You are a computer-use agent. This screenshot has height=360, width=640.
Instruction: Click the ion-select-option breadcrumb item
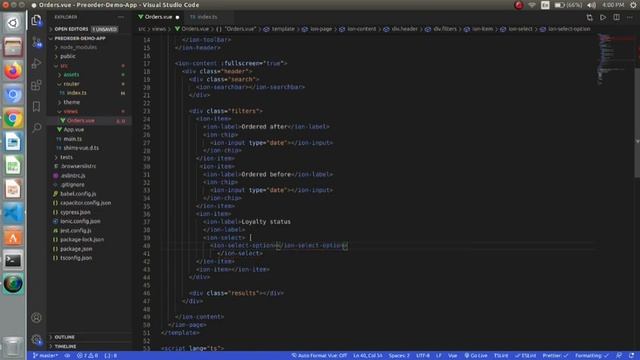point(566,29)
